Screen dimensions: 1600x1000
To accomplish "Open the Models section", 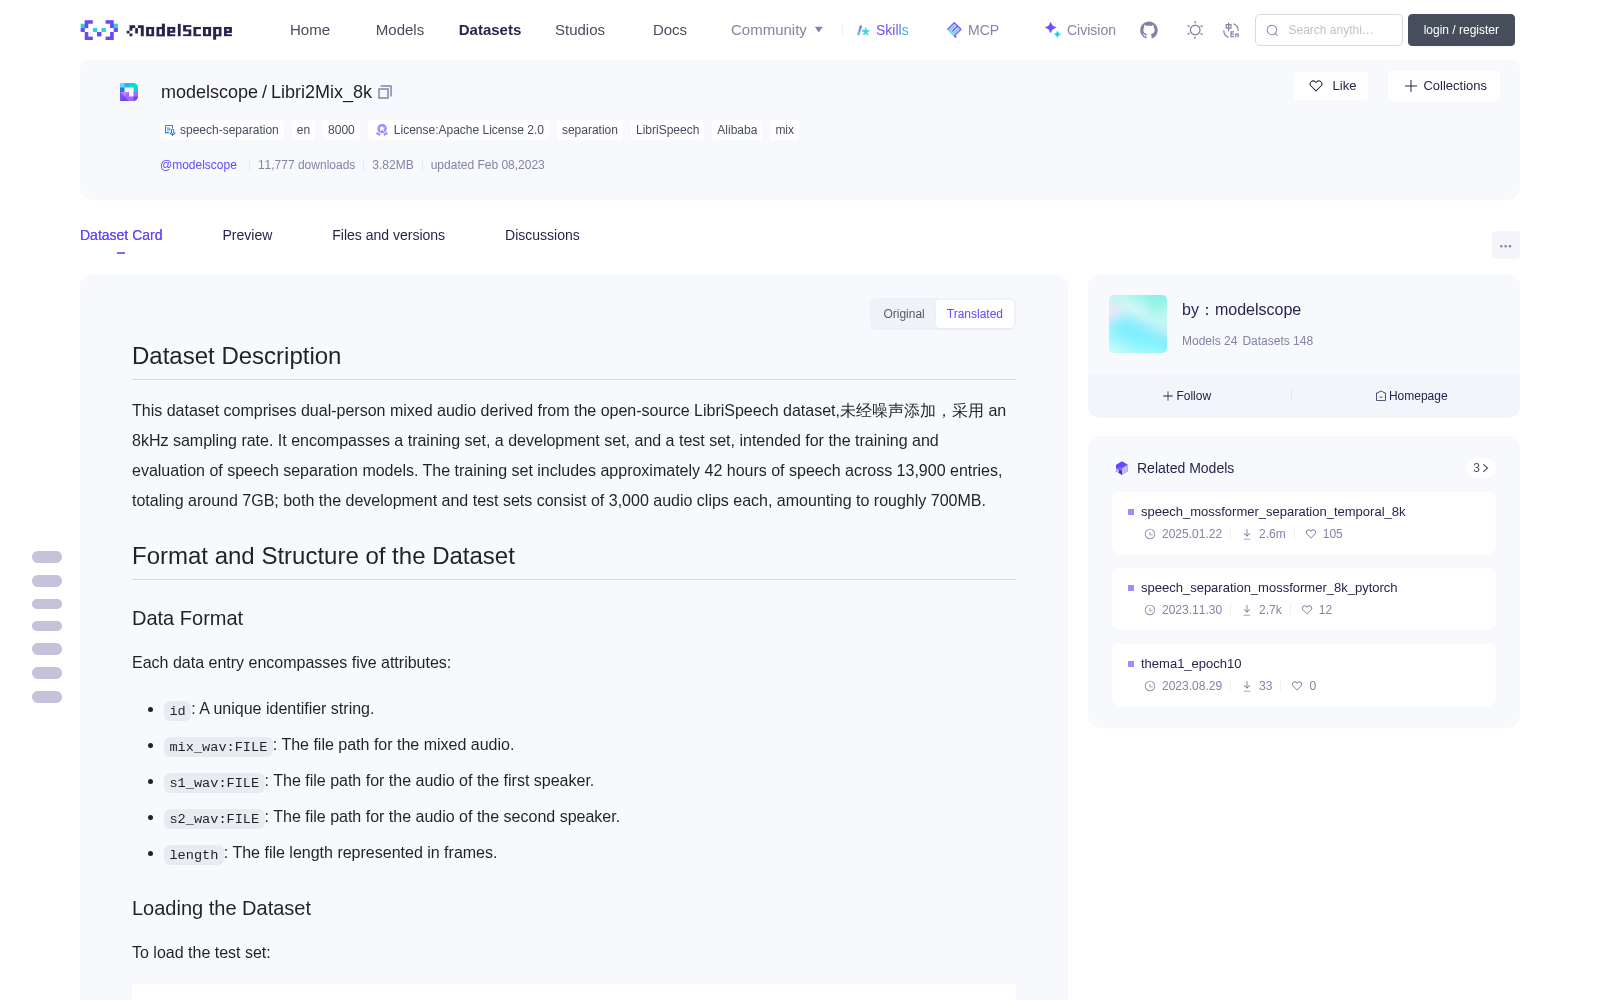I will click(x=400, y=30).
